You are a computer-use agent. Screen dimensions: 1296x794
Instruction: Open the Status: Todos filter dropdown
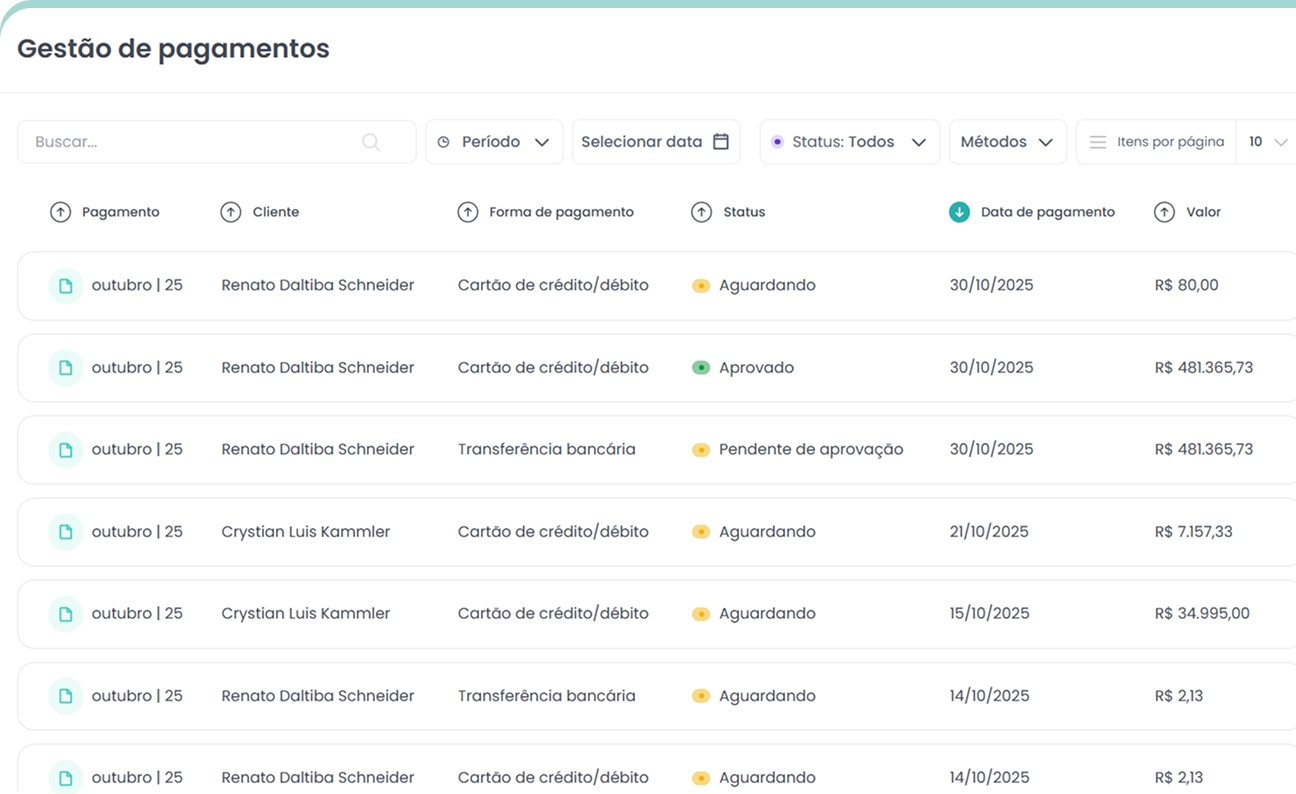click(x=849, y=142)
